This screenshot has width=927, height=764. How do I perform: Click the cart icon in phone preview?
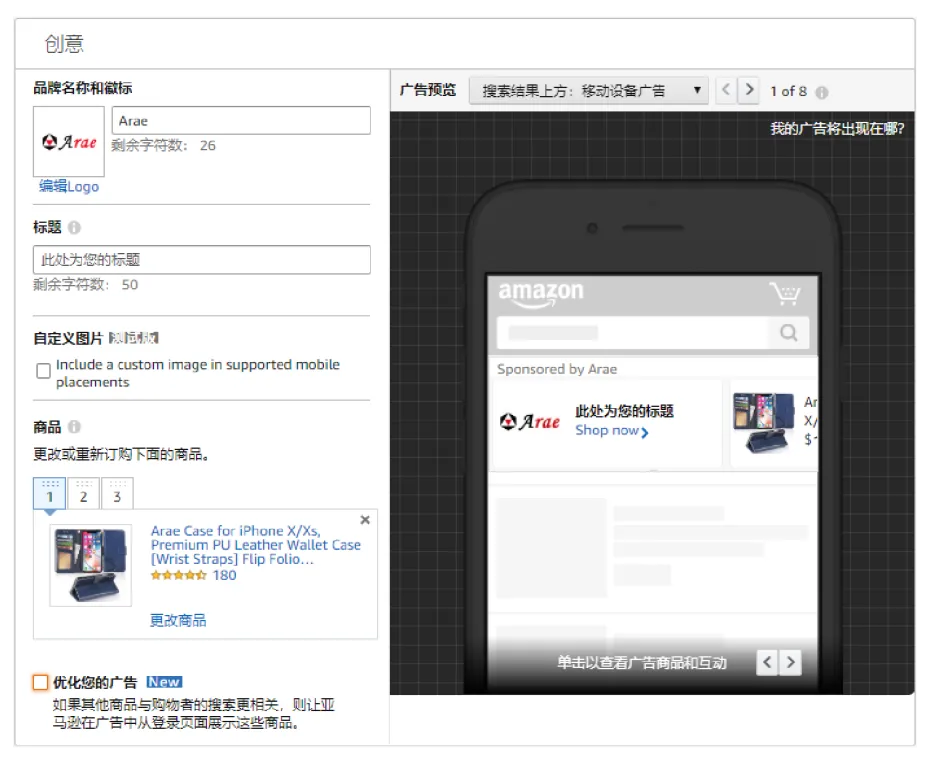coord(785,293)
